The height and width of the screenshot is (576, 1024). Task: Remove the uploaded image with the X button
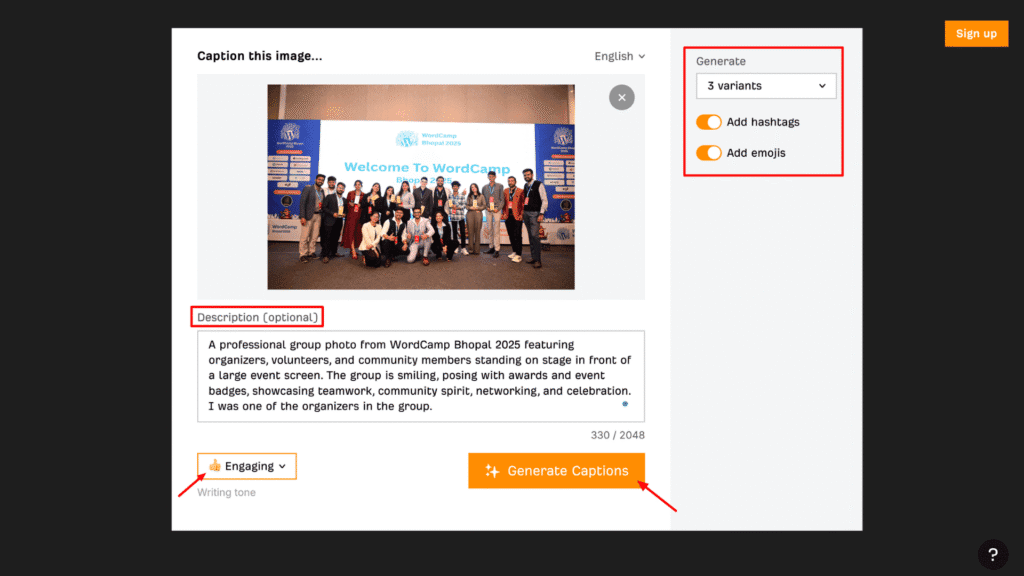coord(622,97)
